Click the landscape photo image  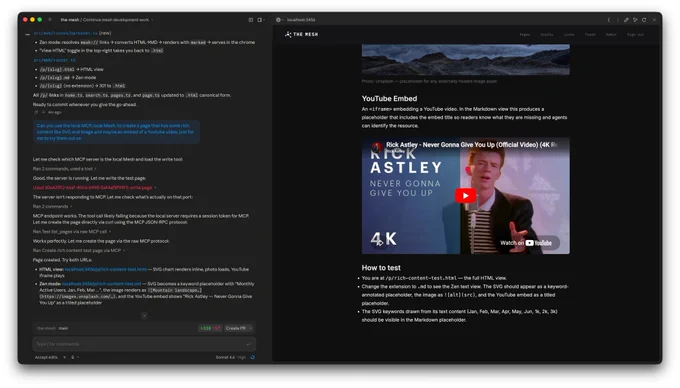pyautogui.click(x=465, y=60)
